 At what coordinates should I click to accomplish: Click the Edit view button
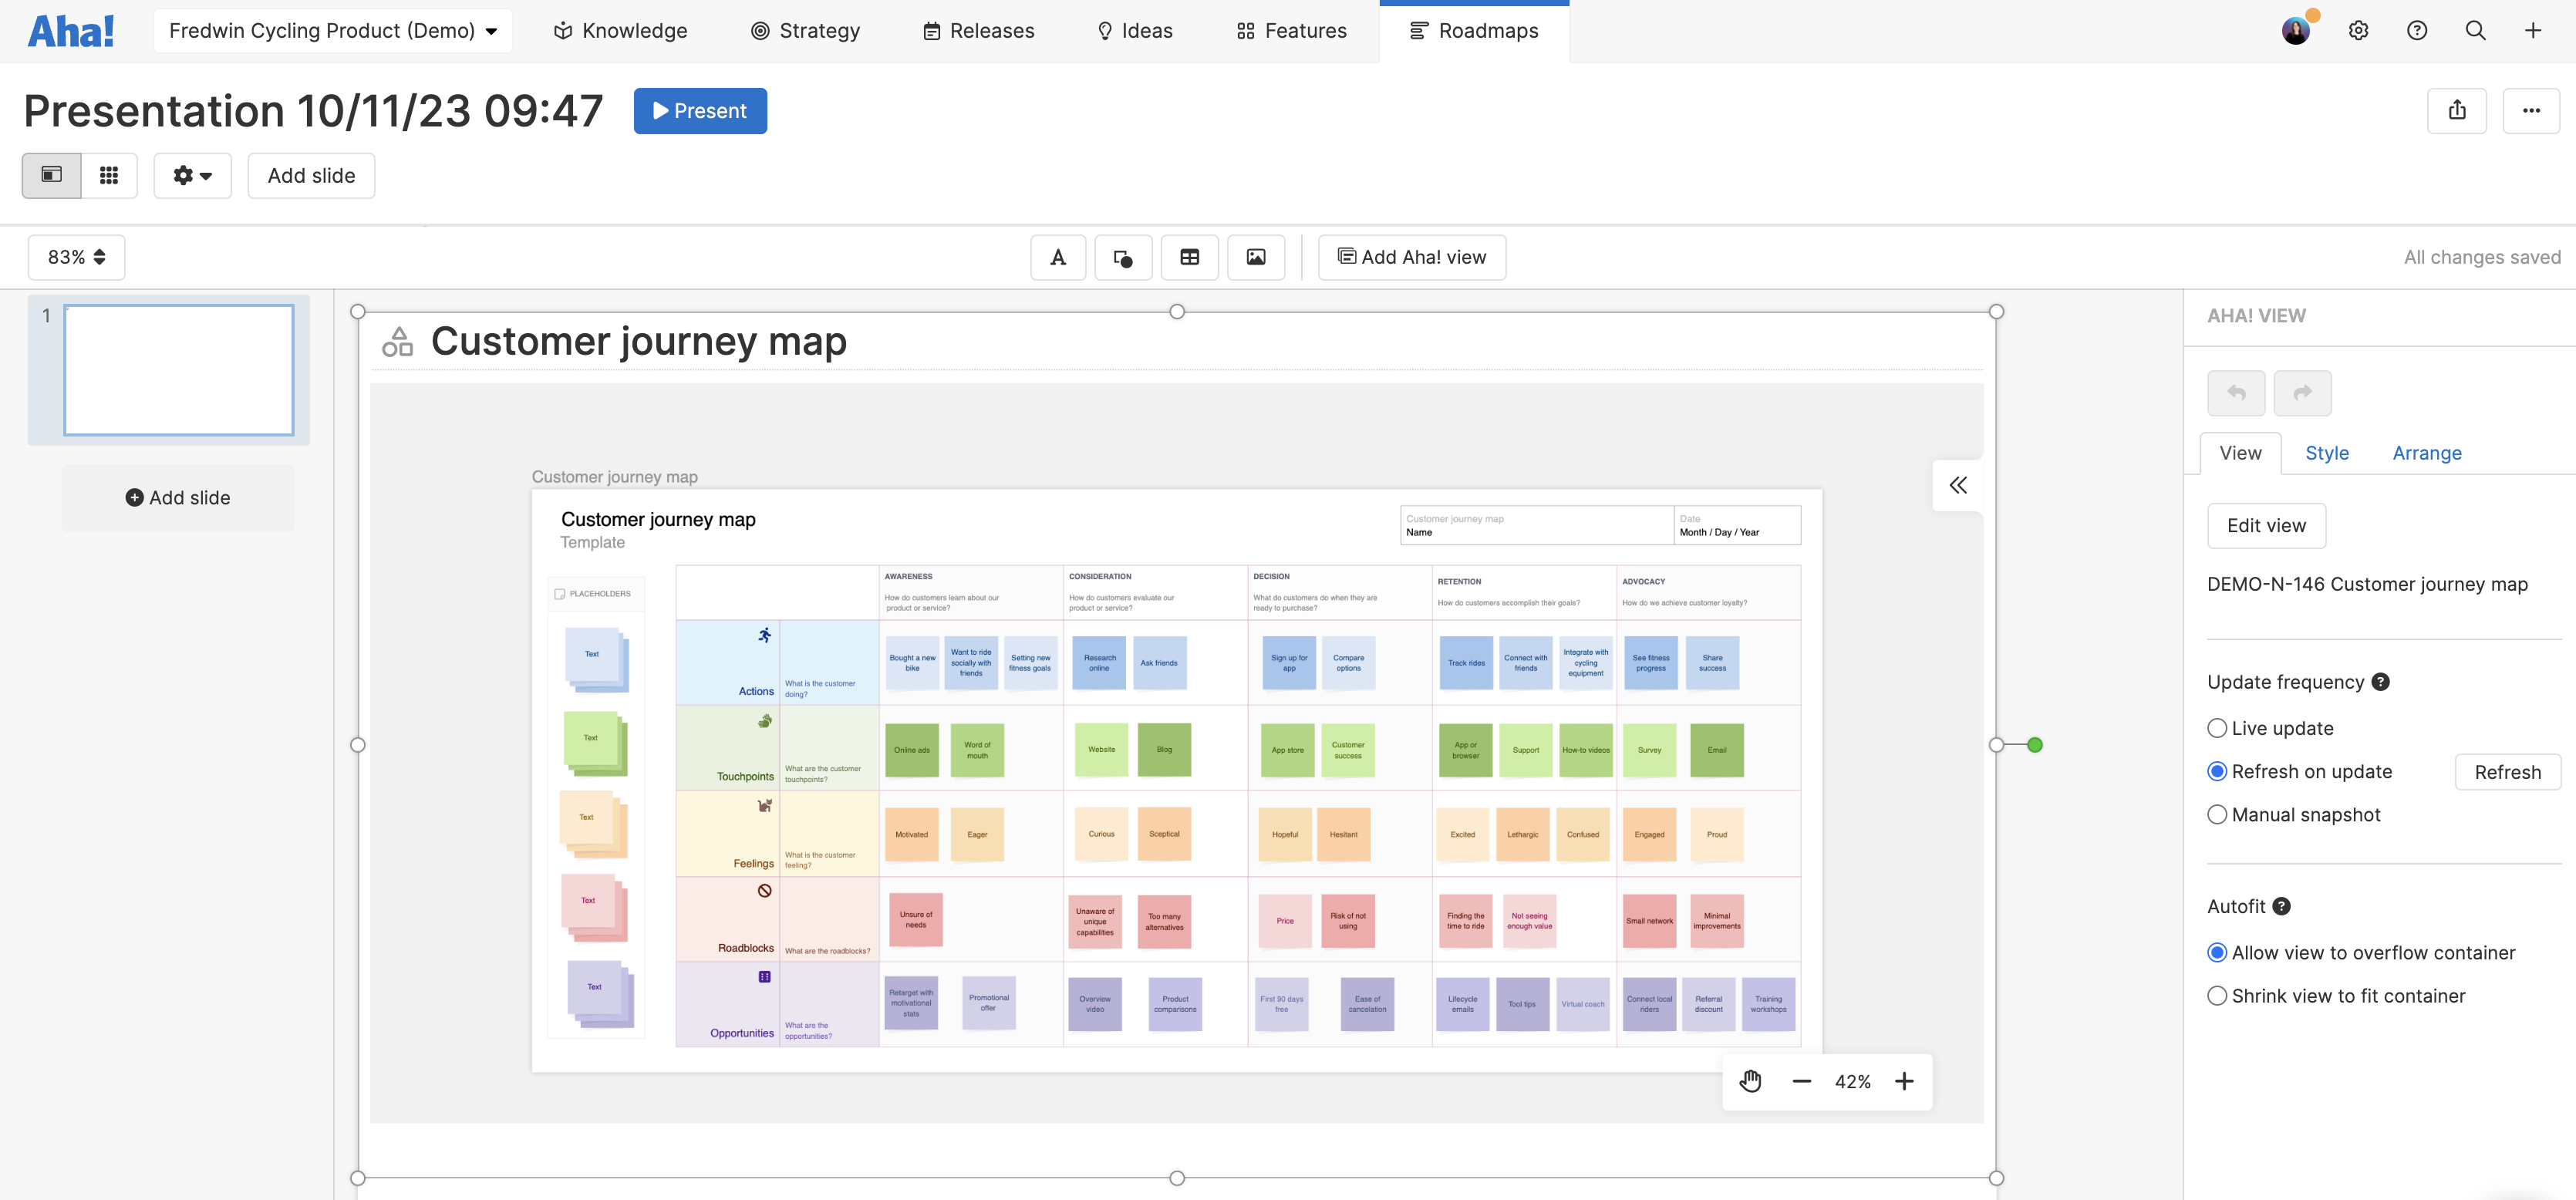tap(2266, 525)
